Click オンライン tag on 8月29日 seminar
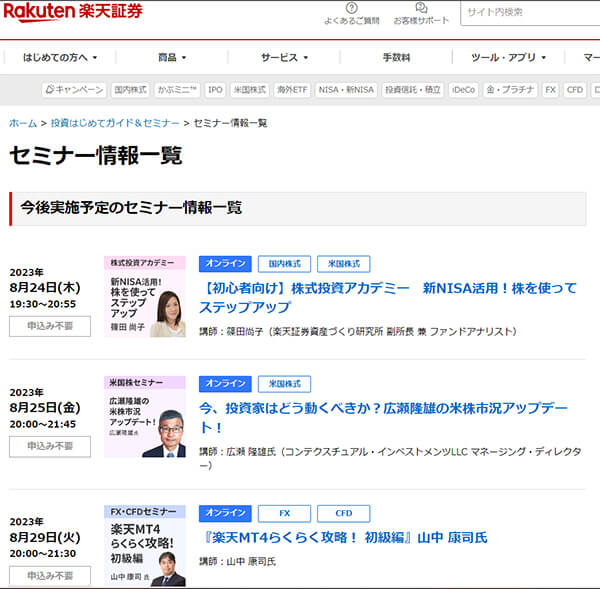The width and height of the screenshot is (600, 589). [225, 513]
